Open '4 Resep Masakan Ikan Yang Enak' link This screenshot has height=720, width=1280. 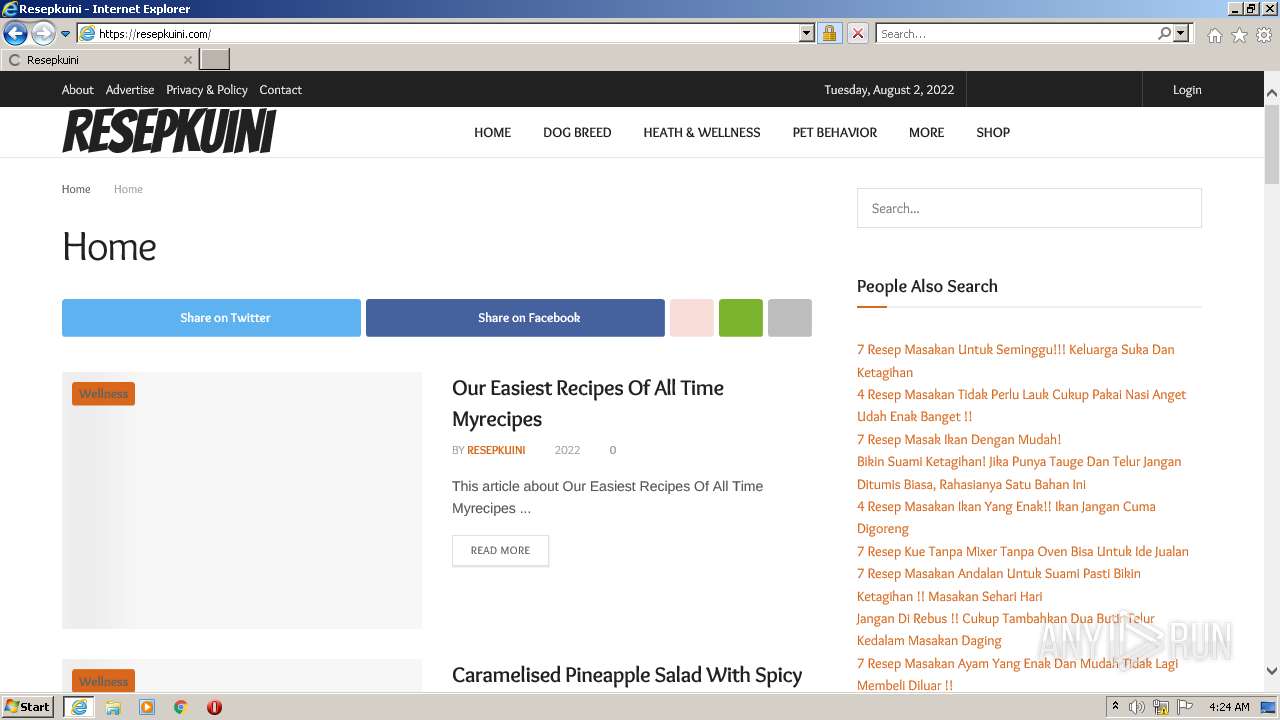pyautogui.click(x=1006, y=517)
